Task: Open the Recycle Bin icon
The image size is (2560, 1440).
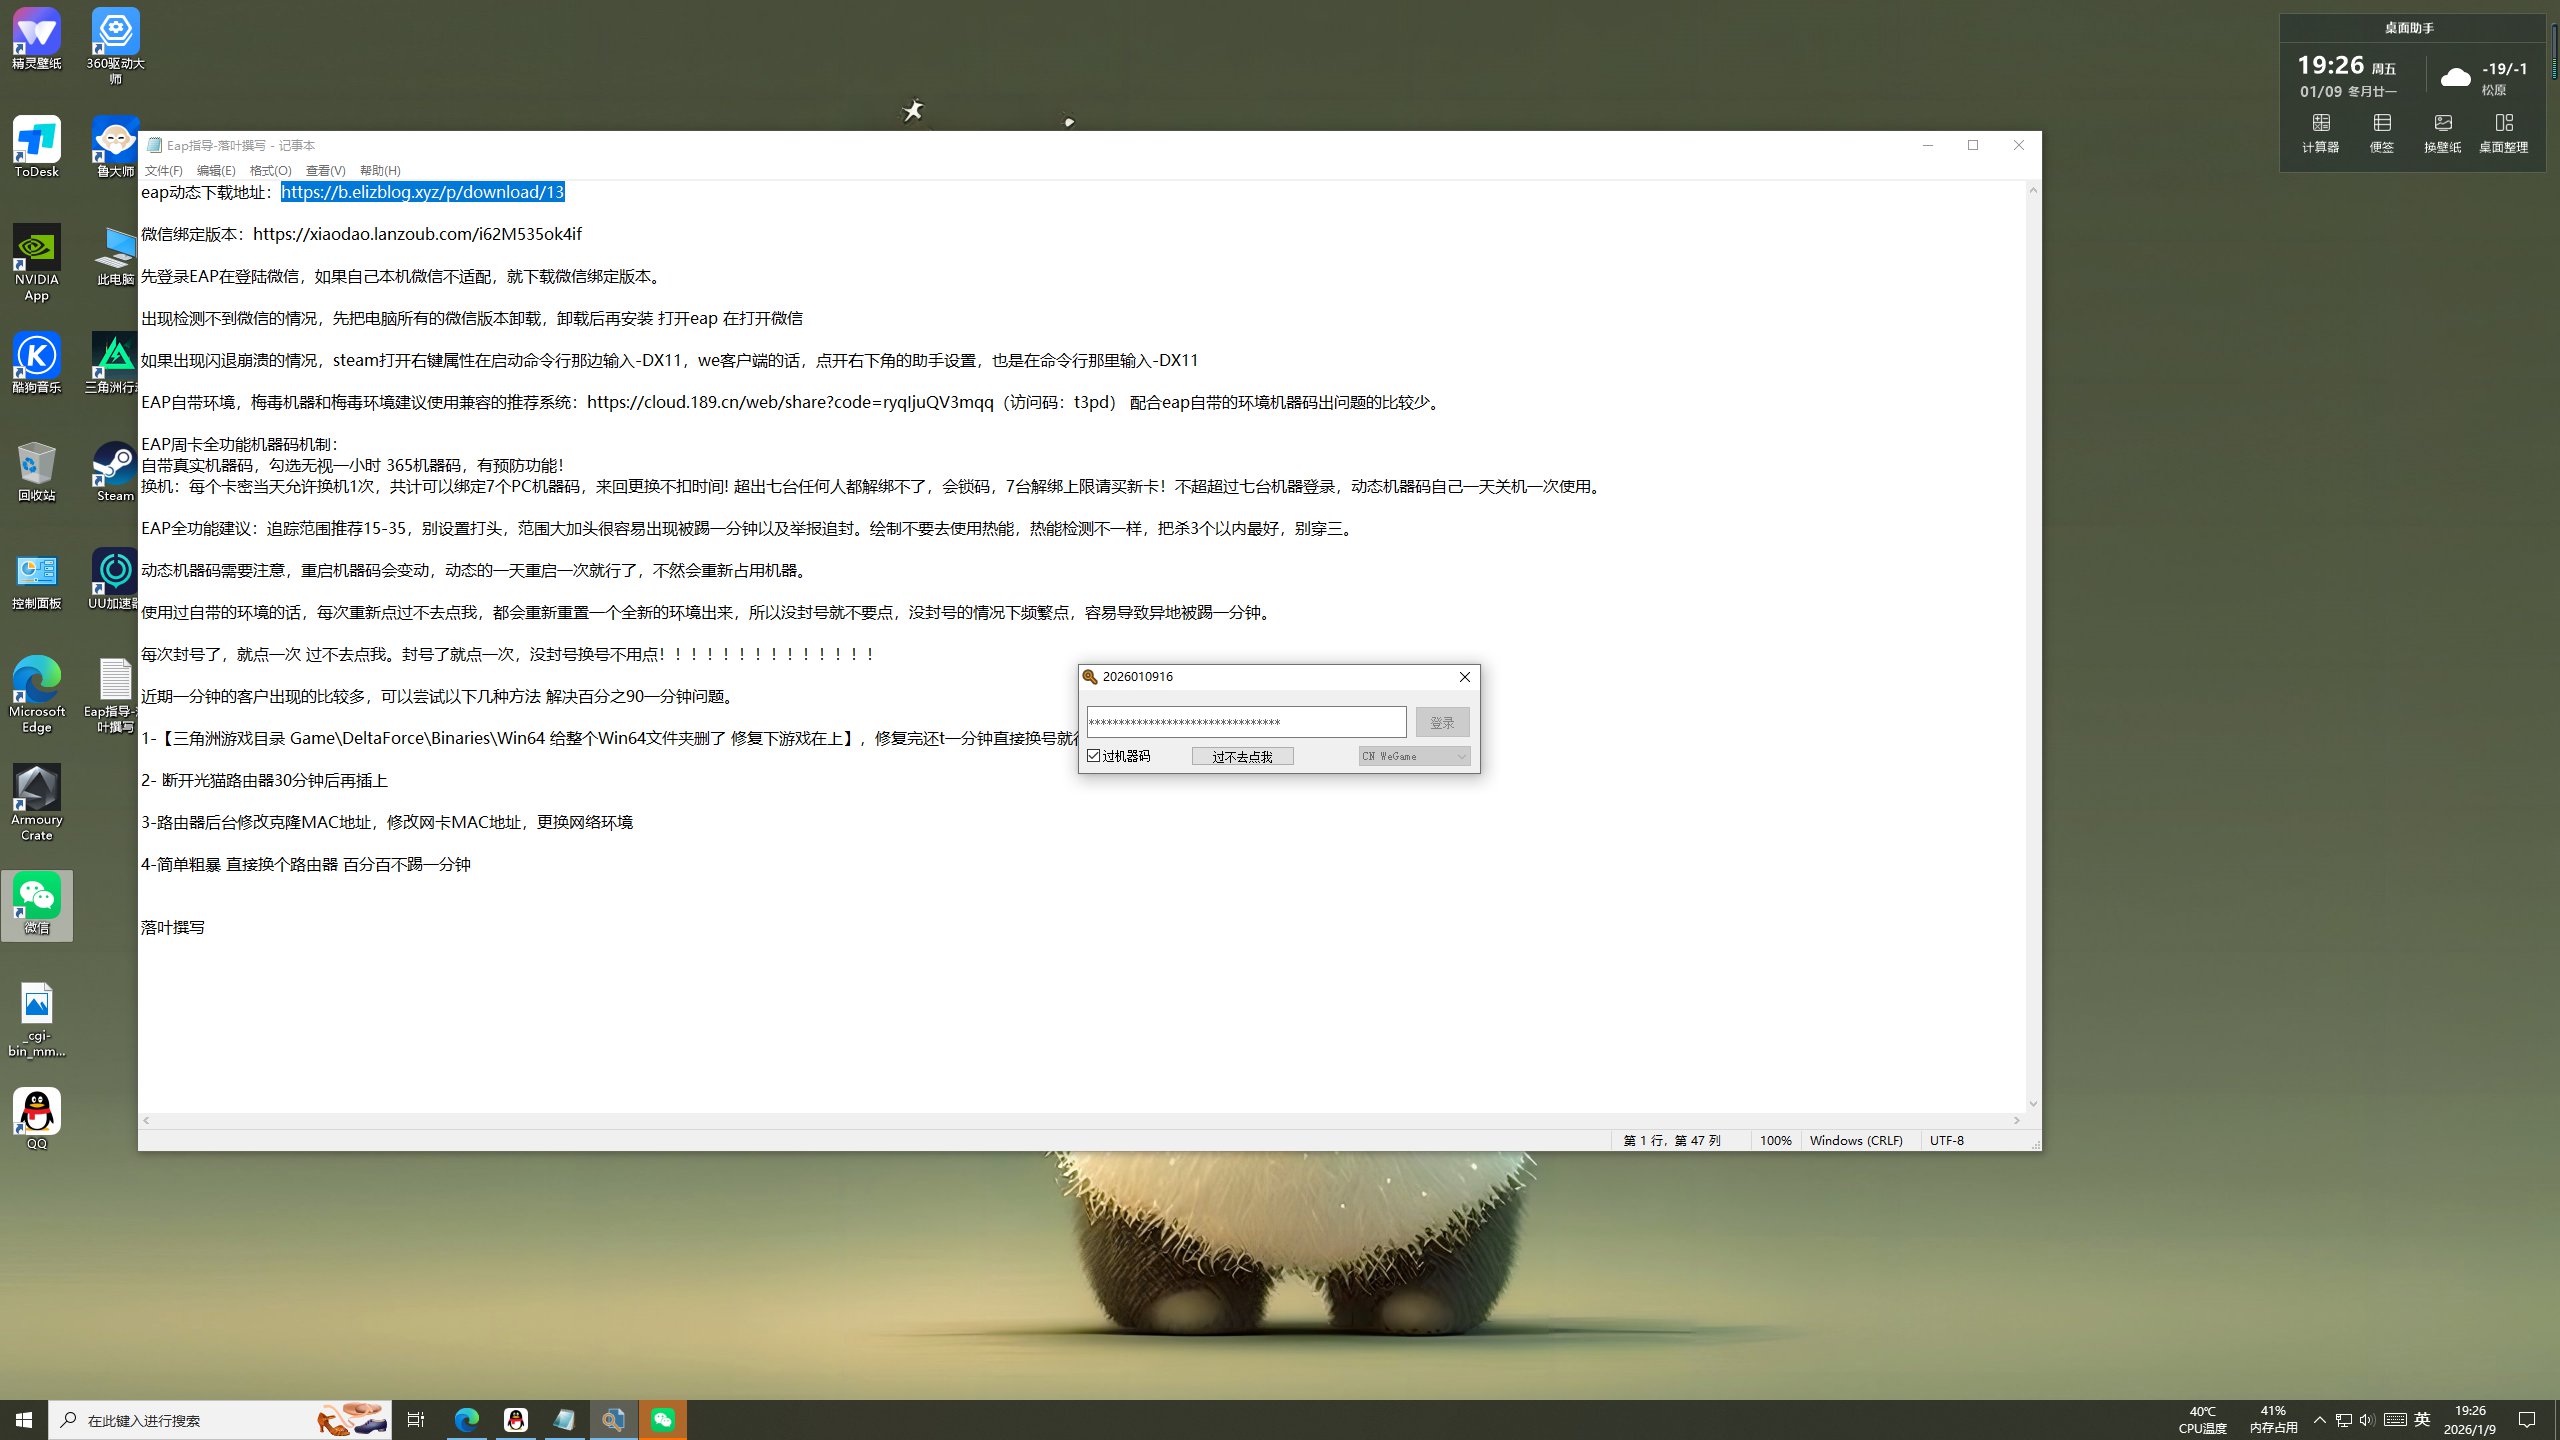Action: tap(37, 465)
